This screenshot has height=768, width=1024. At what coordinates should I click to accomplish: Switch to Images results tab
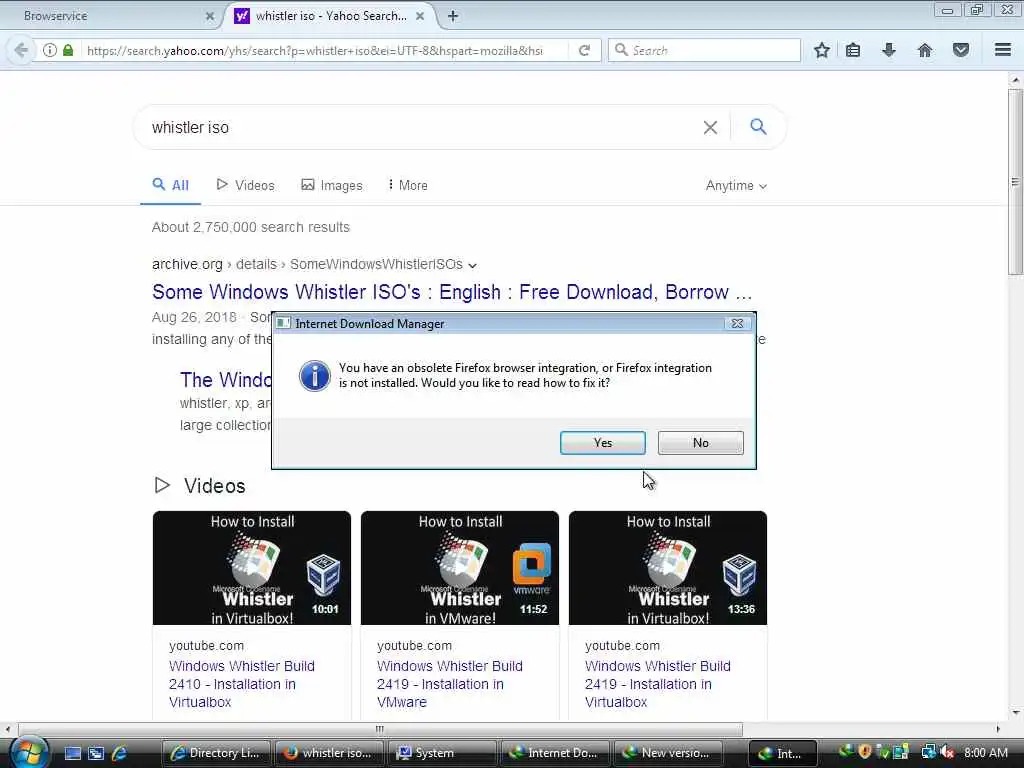tap(332, 185)
